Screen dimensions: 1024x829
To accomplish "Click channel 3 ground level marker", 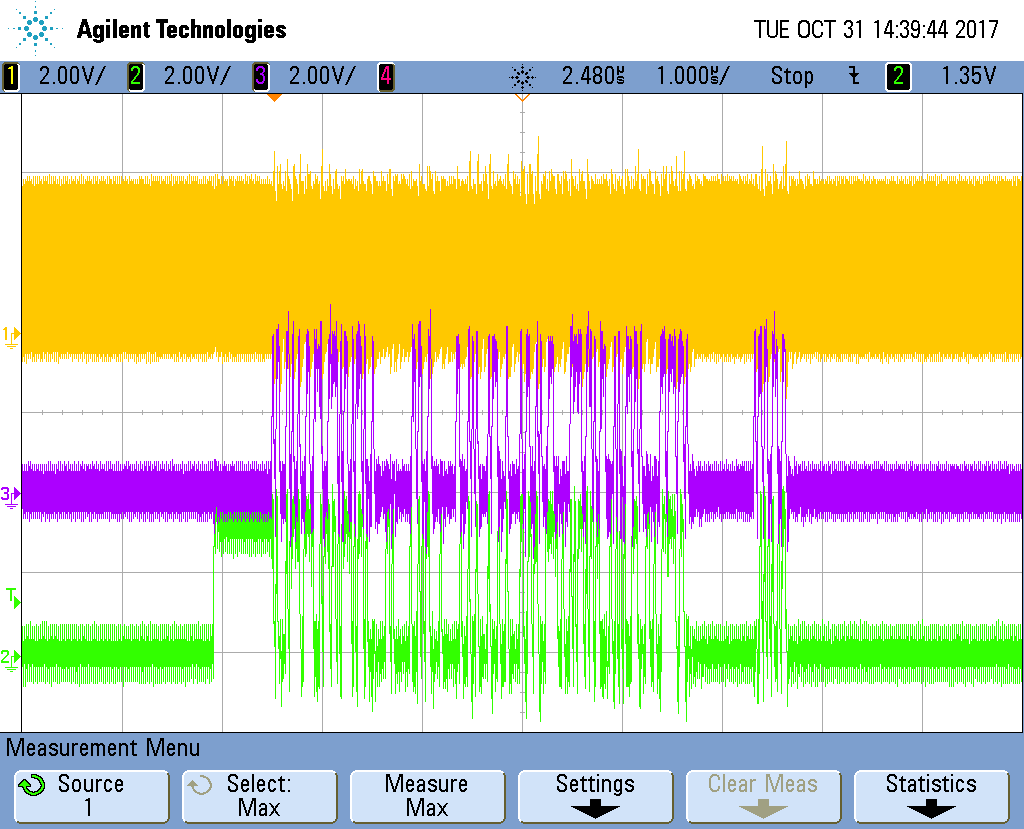I will pos(10,496).
